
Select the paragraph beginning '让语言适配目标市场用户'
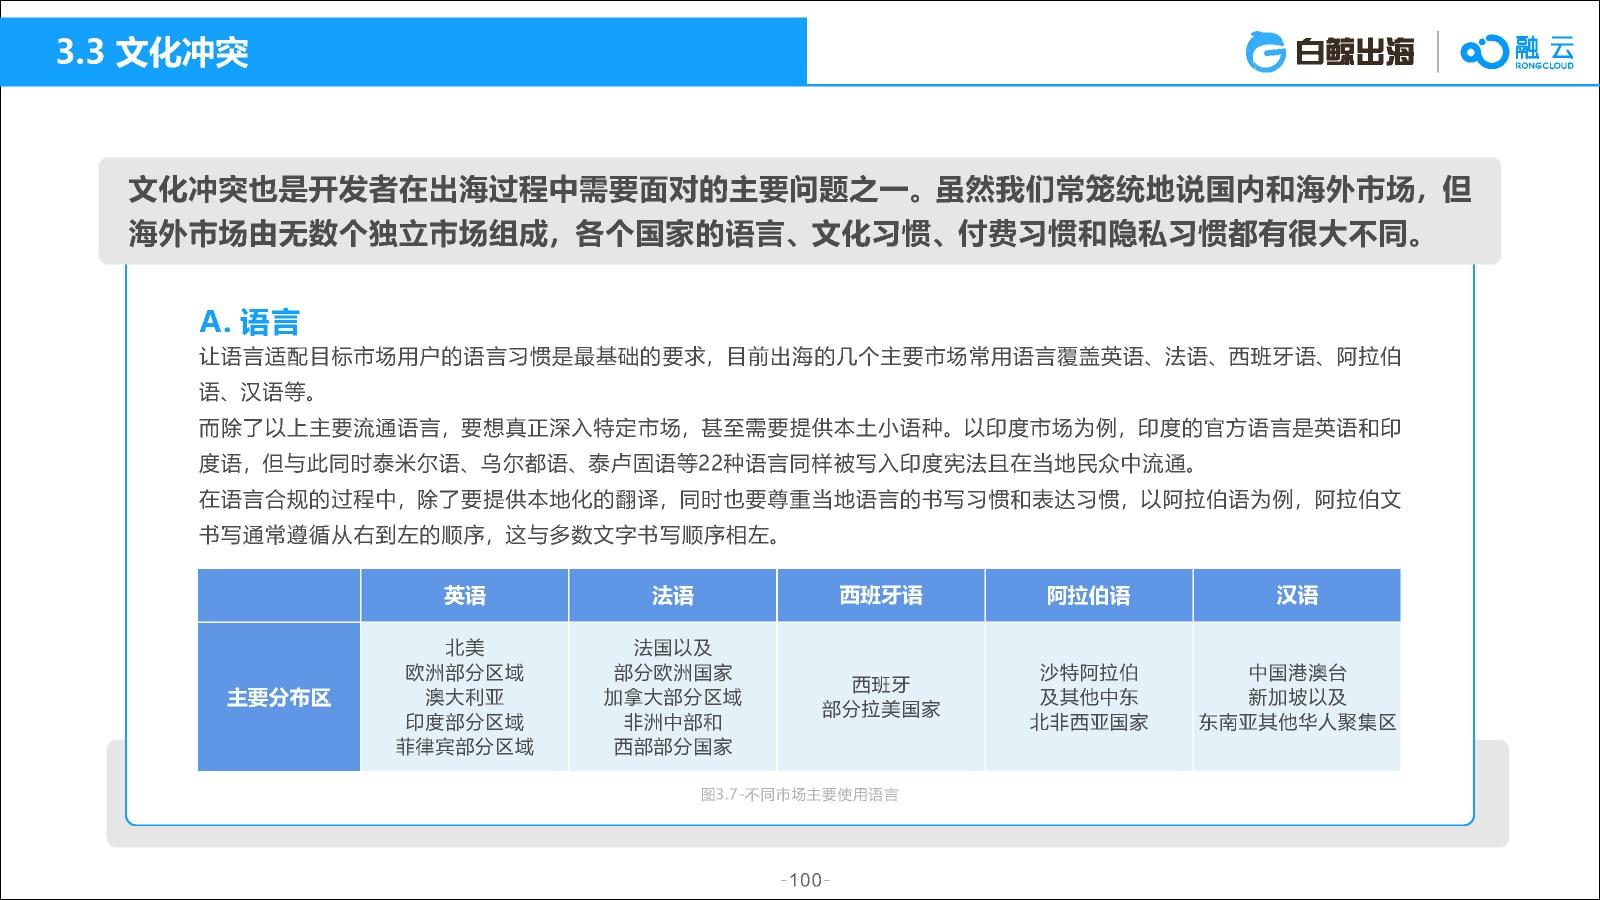click(x=799, y=374)
